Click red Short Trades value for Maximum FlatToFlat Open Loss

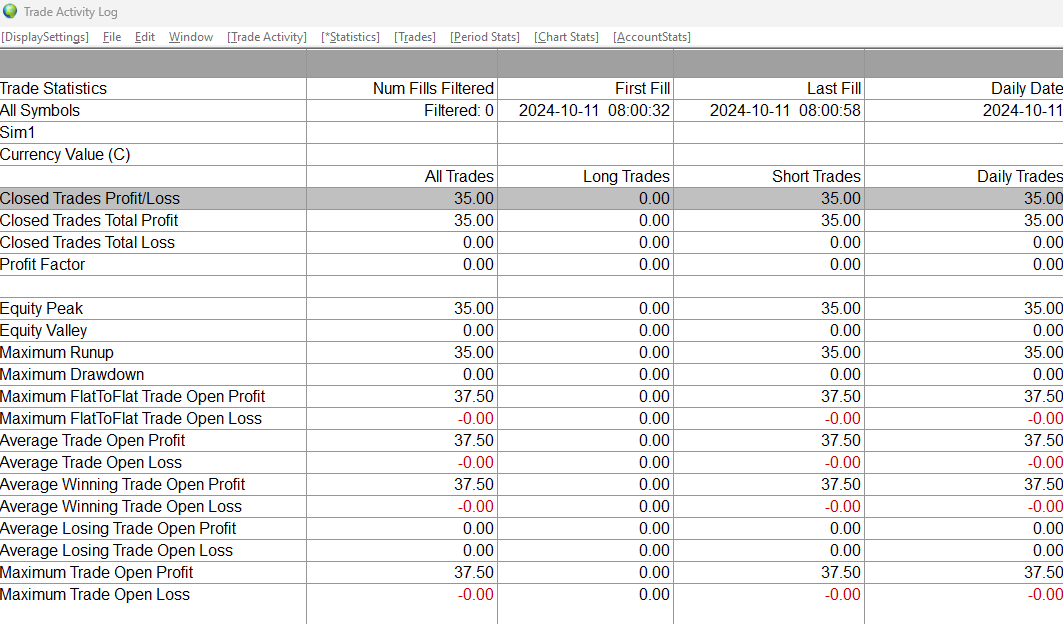tap(843, 418)
